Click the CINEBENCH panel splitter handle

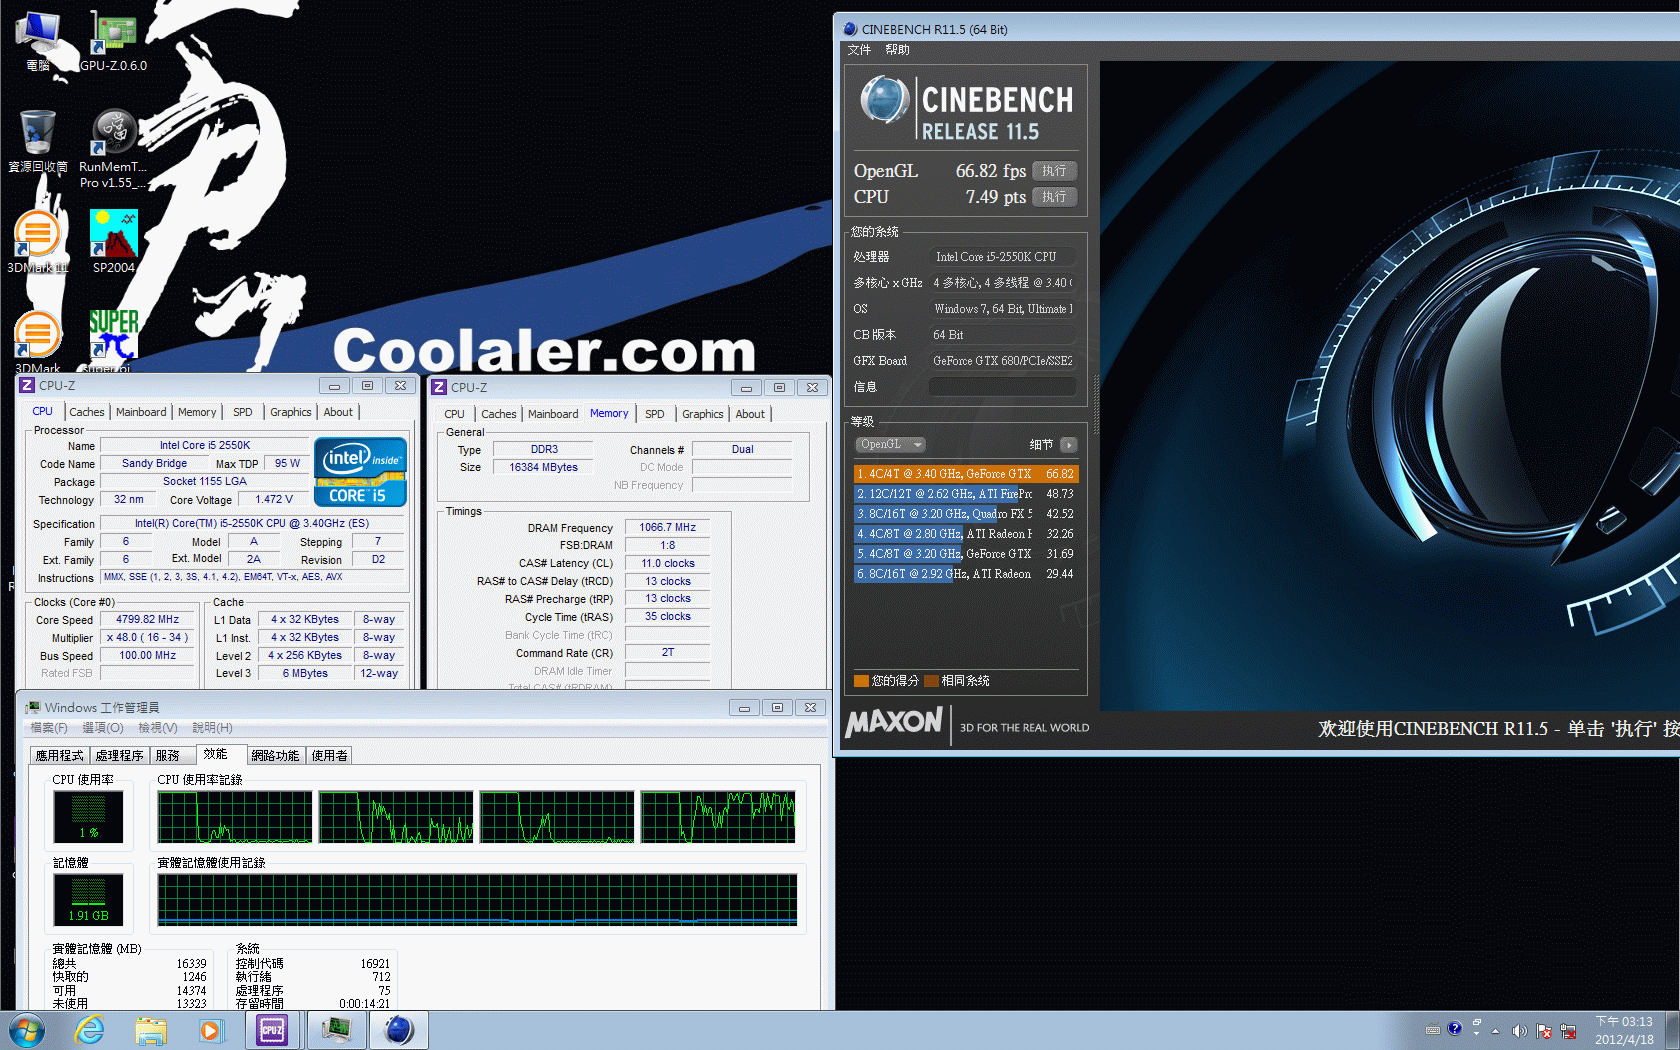pyautogui.click(x=1095, y=405)
